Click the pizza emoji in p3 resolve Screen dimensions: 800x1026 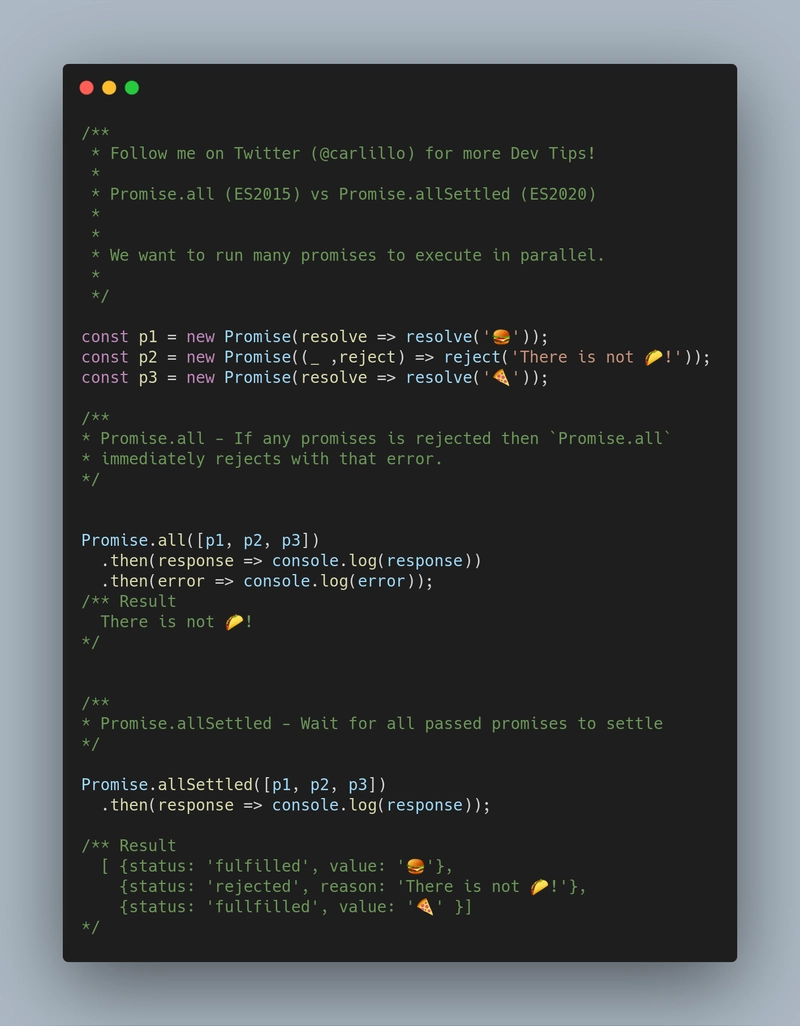501,378
